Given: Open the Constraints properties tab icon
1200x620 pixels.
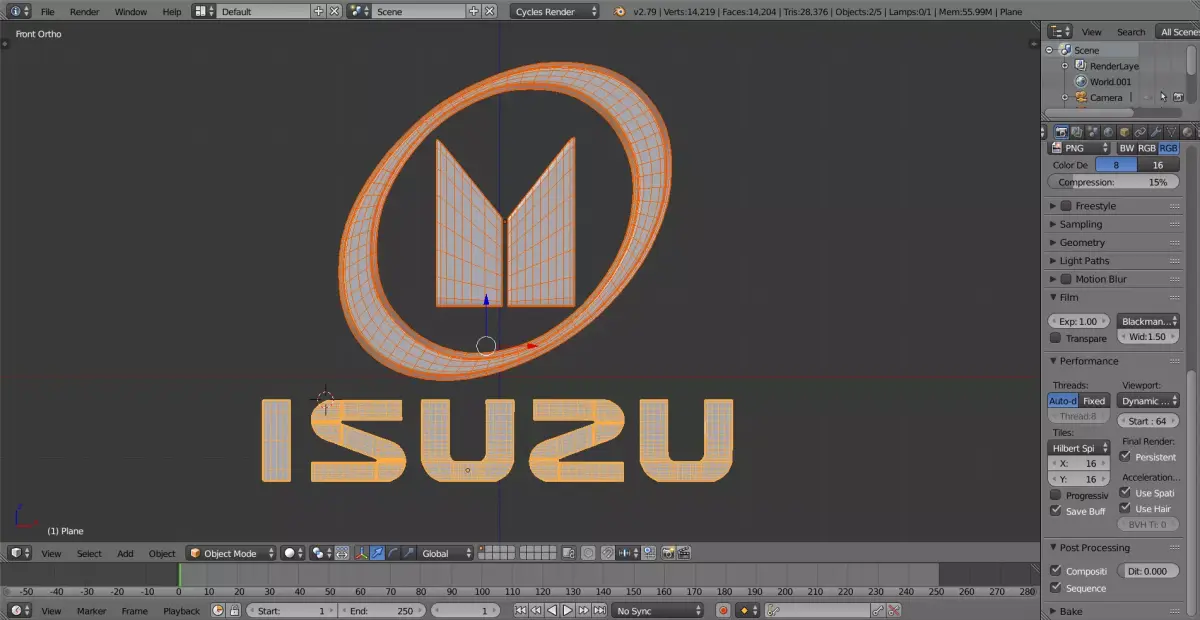Looking at the screenshot, I should point(1140,131).
